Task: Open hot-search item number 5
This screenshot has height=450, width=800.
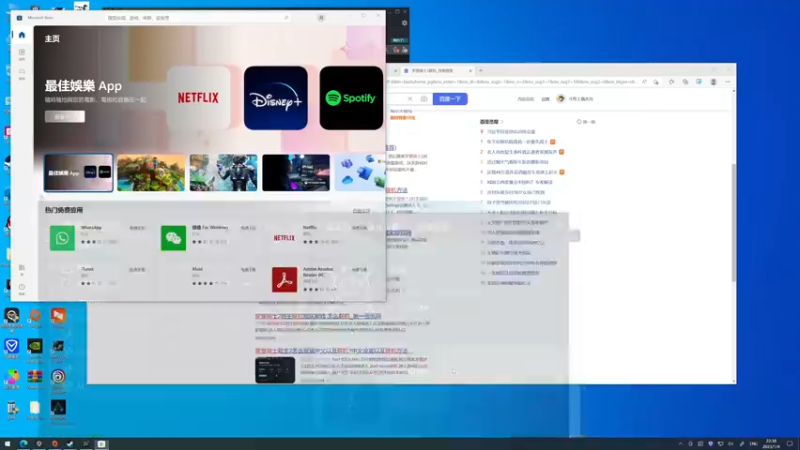Action: [x=520, y=182]
